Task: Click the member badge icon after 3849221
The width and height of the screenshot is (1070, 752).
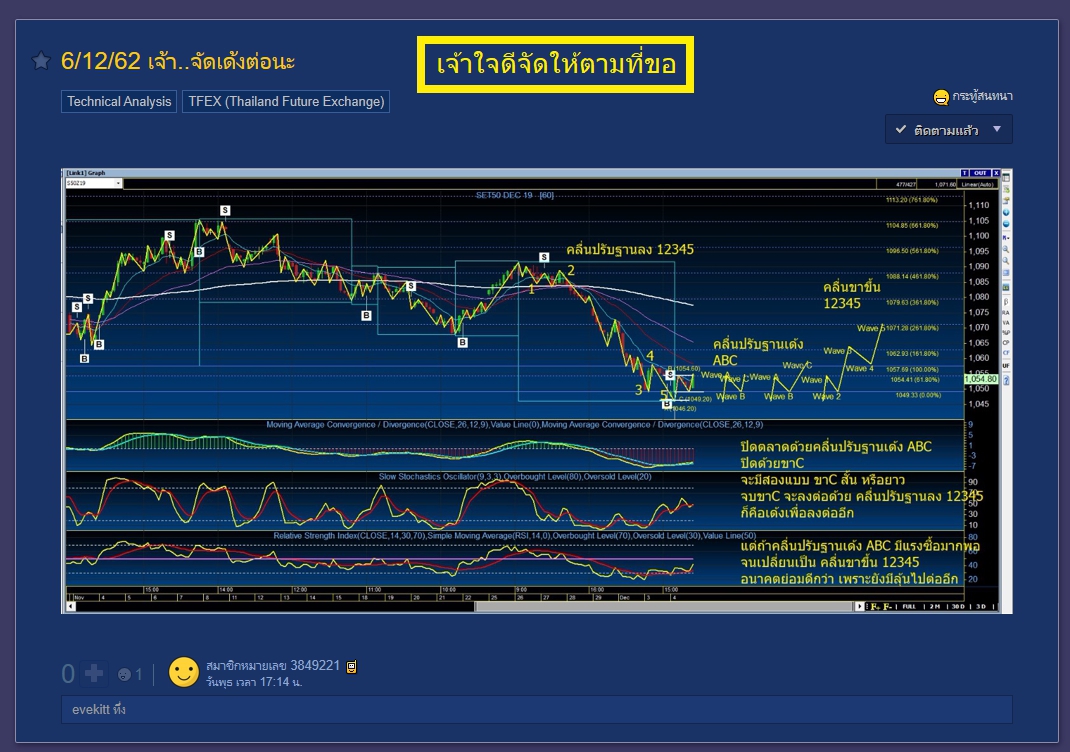Action: pyautogui.click(x=351, y=667)
